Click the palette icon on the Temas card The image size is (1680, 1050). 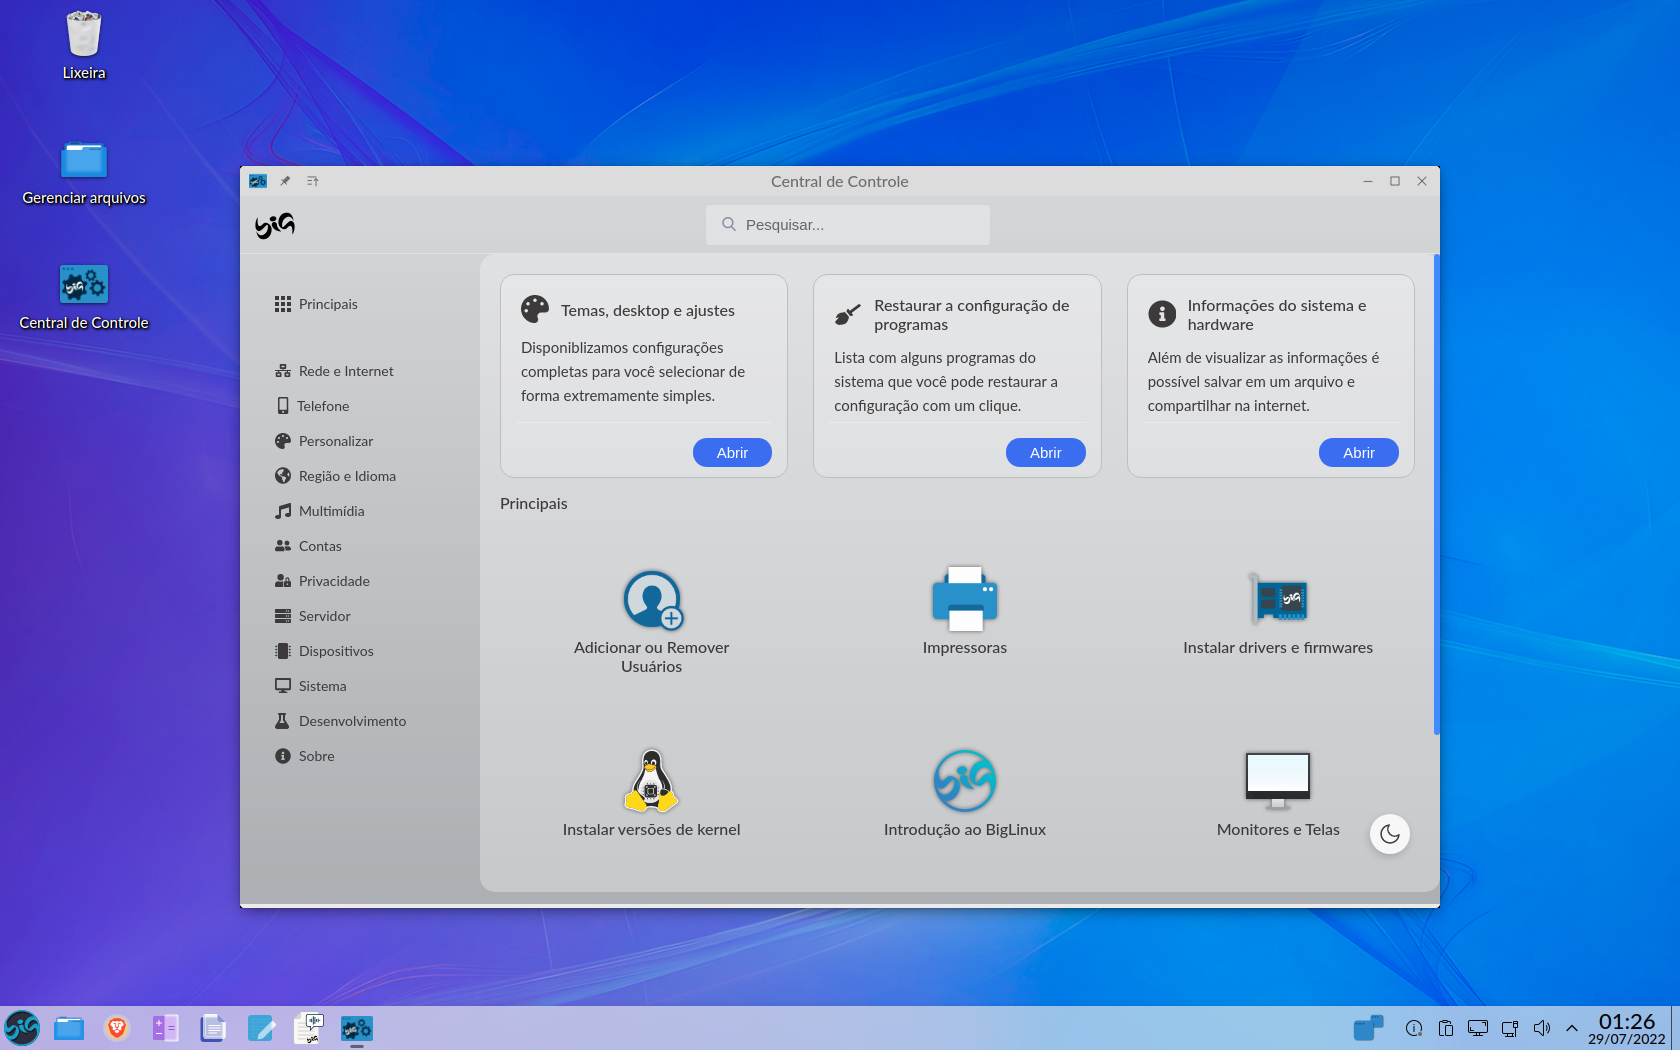(535, 309)
